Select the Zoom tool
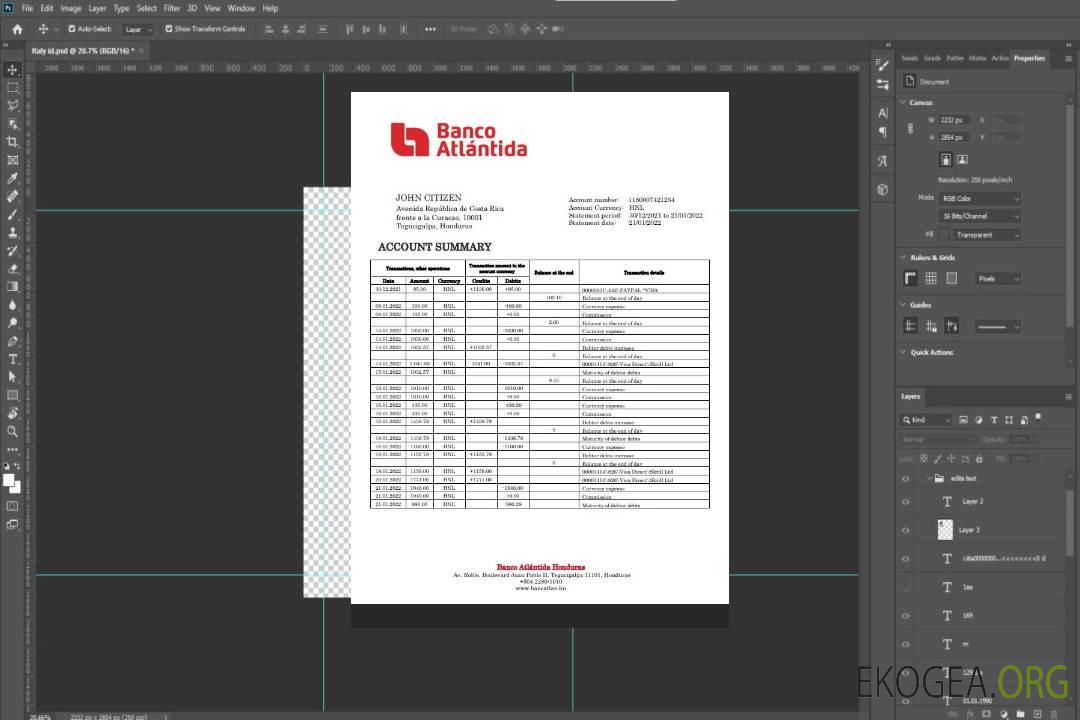This screenshot has width=1080, height=720. point(12,431)
